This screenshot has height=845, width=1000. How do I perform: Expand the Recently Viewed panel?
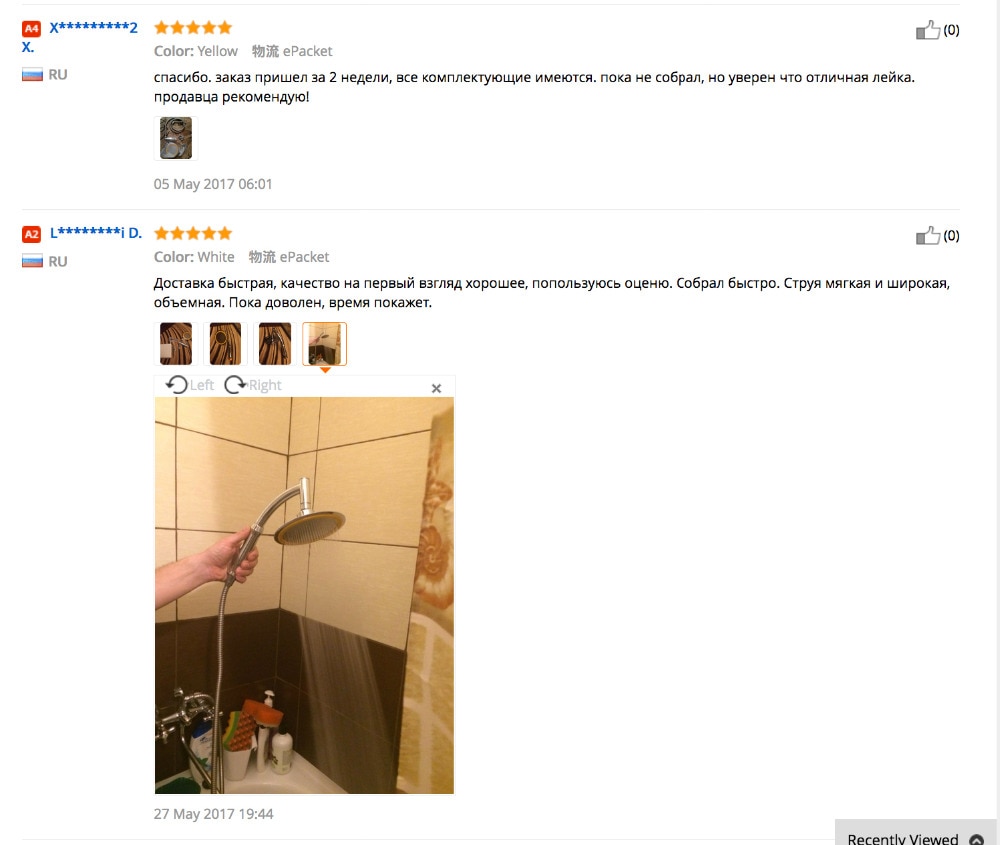pos(916,833)
